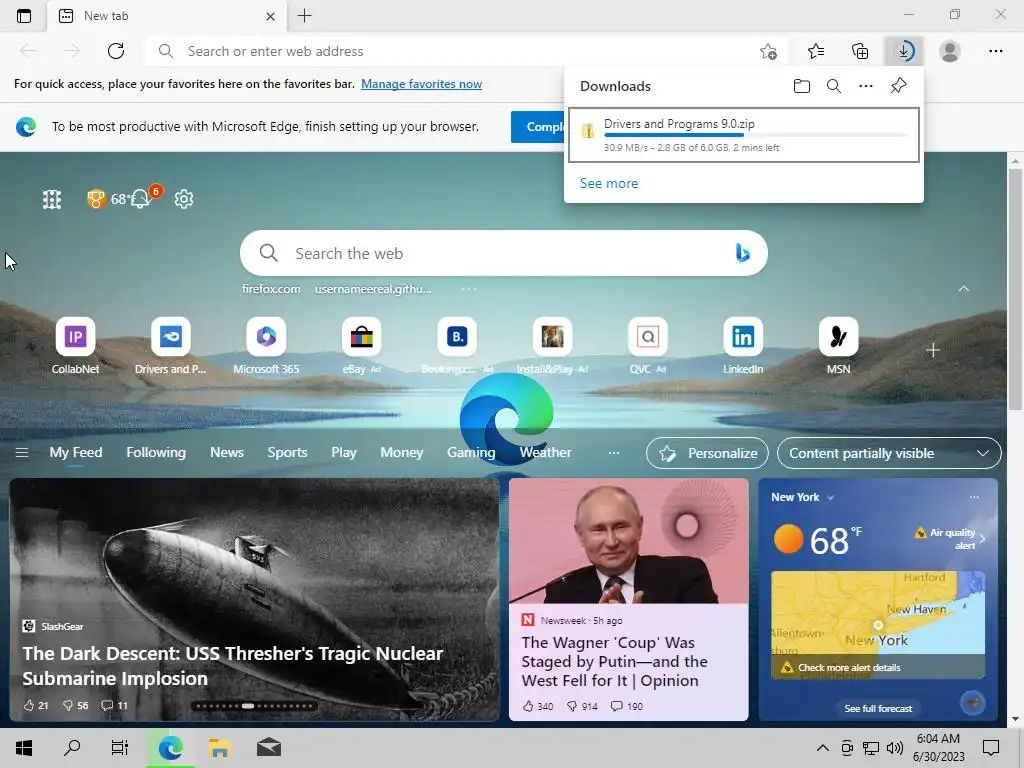Open page settings gear icon
This screenshot has height=768, width=1024.
184,199
